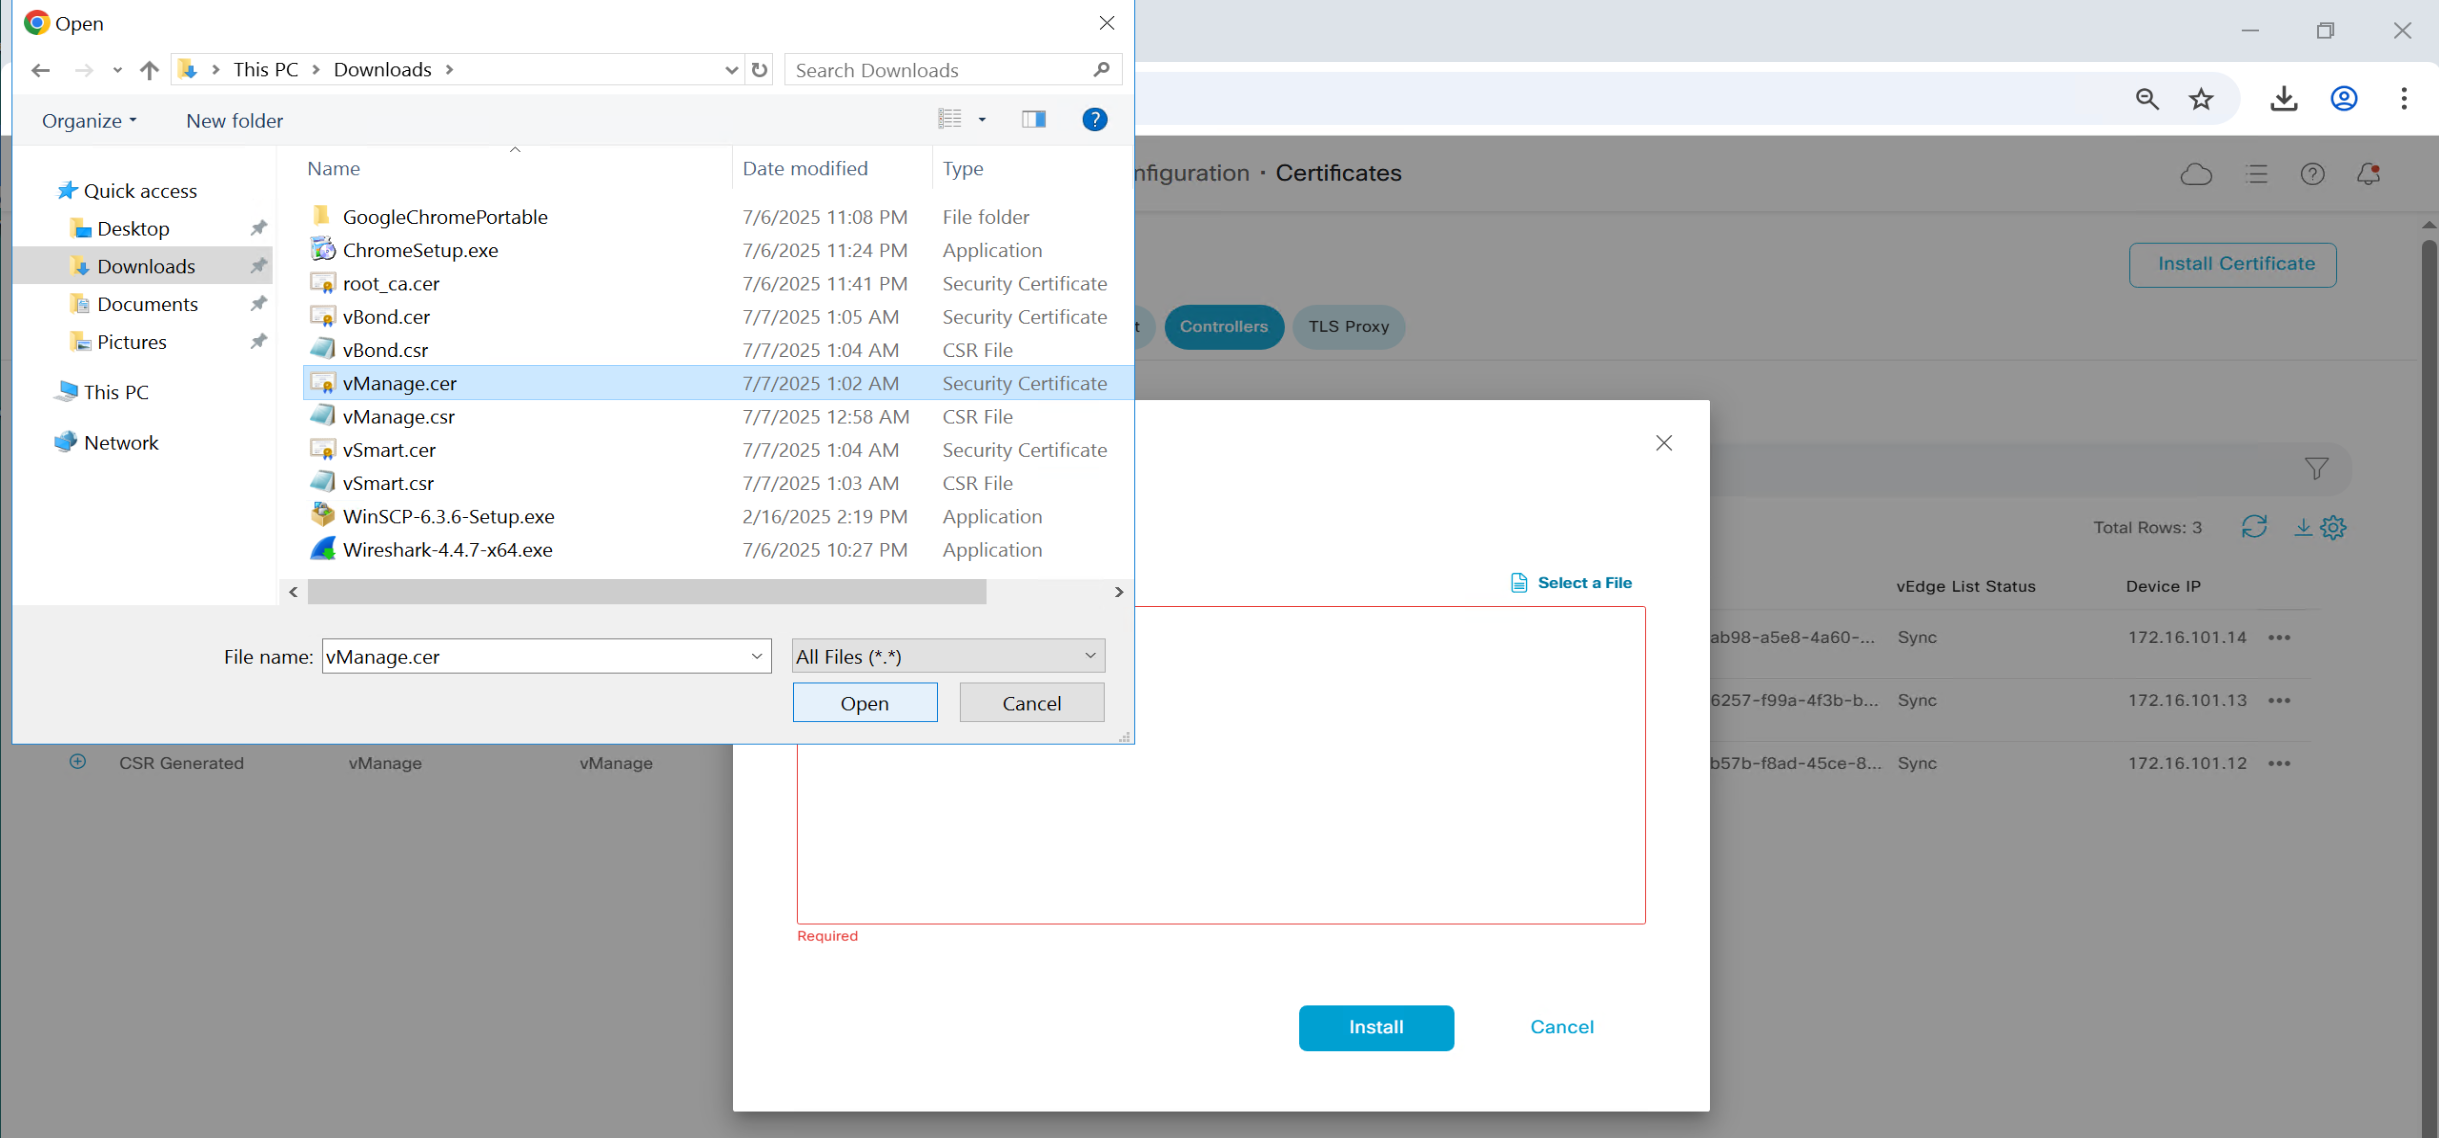Open Chrome downloads icon
The width and height of the screenshot is (2439, 1138).
click(2284, 98)
